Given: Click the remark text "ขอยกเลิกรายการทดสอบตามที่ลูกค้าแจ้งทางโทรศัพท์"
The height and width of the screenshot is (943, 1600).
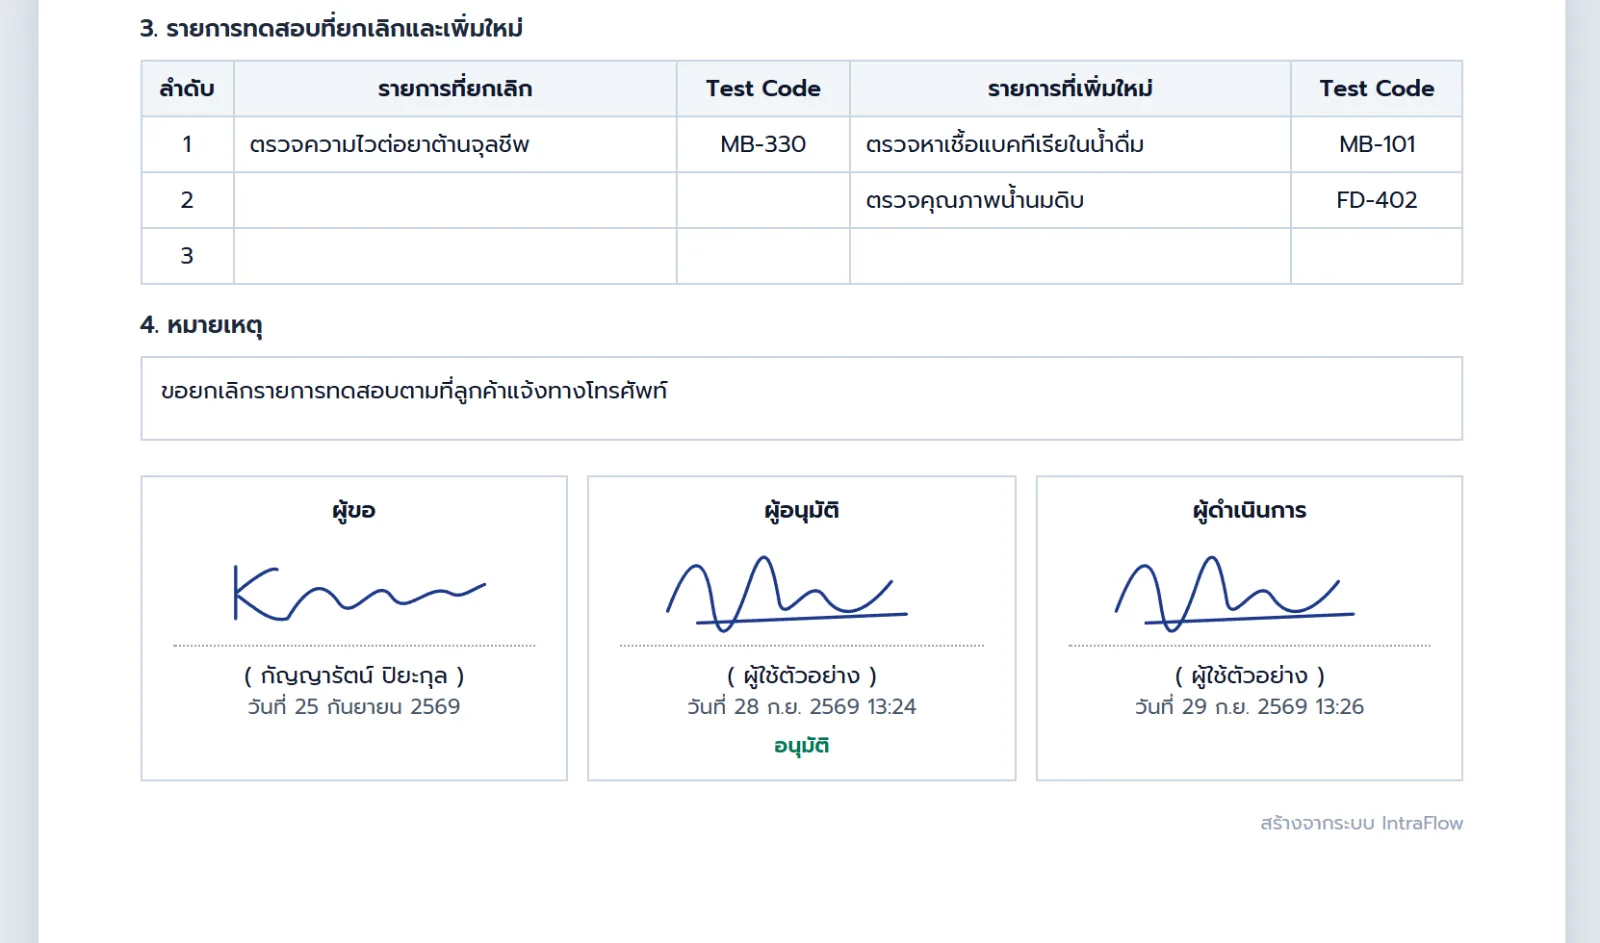Looking at the screenshot, I should [x=414, y=390].
